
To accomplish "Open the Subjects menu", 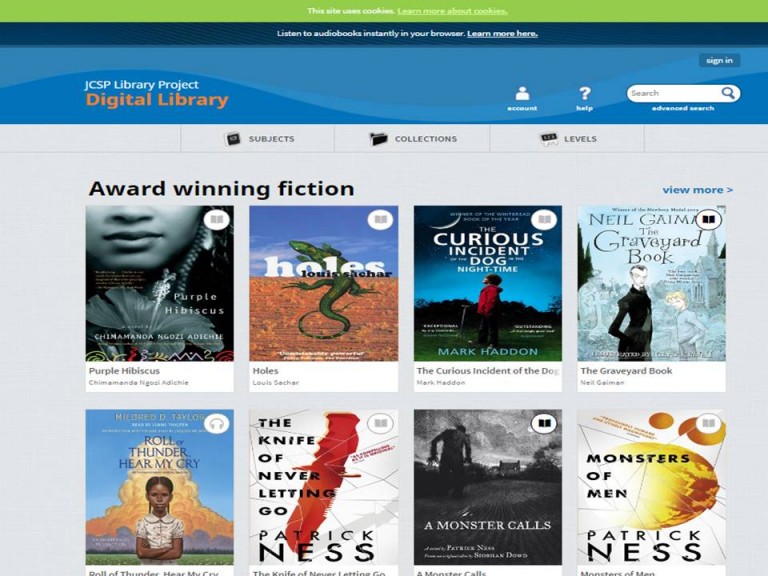I will (258, 139).
